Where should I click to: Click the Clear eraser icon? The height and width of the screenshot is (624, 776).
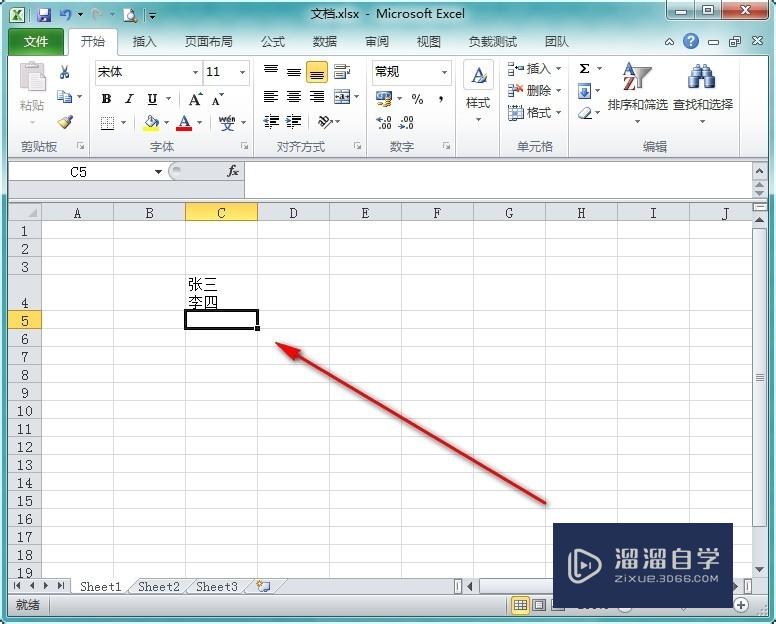585,113
